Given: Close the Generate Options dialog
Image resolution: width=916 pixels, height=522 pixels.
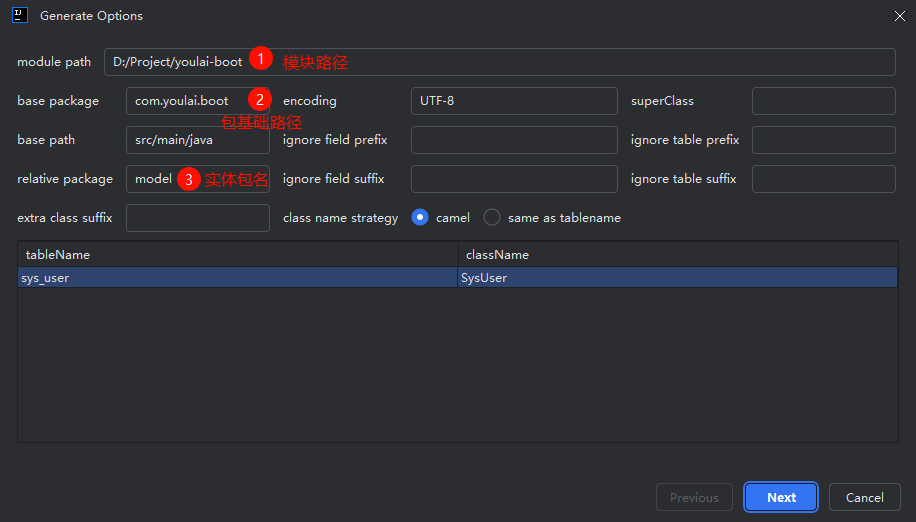Looking at the screenshot, I should [x=900, y=16].
